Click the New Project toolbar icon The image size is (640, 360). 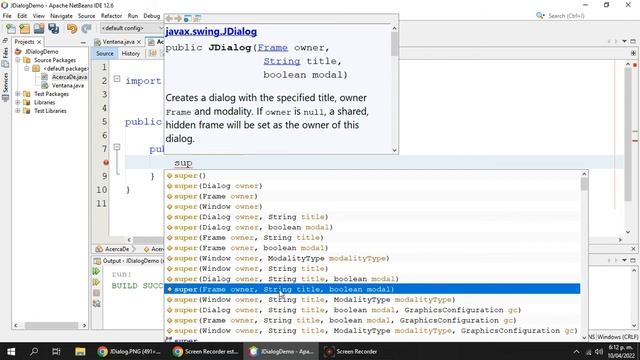[24, 29]
